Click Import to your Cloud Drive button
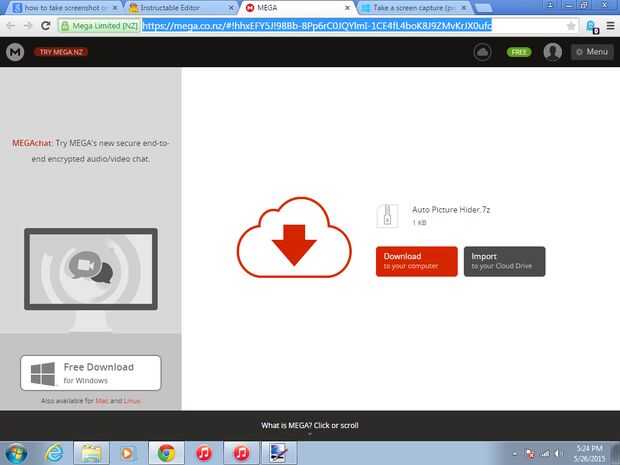Viewport: 620px width, 465px height. click(504, 261)
